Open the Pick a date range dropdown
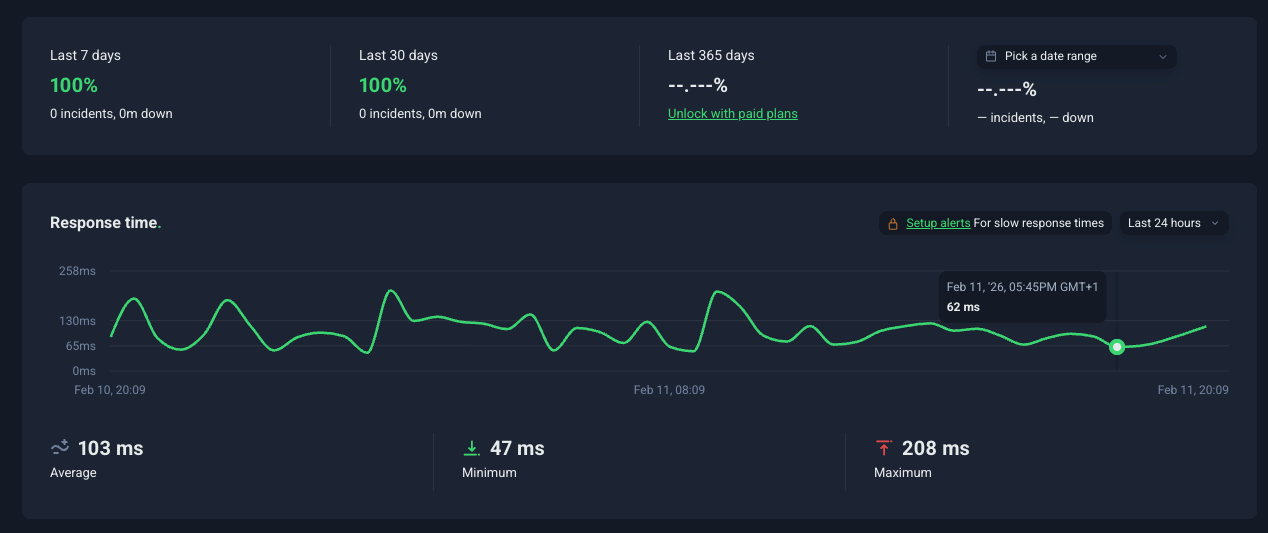 tap(1076, 57)
